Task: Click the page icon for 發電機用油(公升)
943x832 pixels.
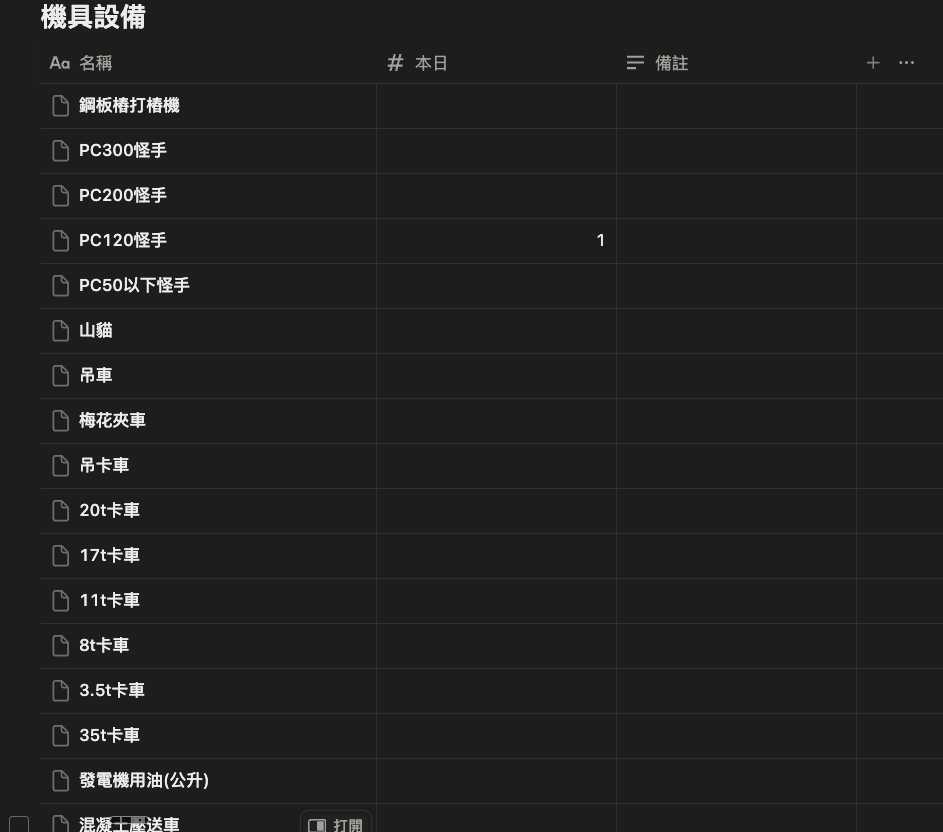Action: tap(61, 781)
